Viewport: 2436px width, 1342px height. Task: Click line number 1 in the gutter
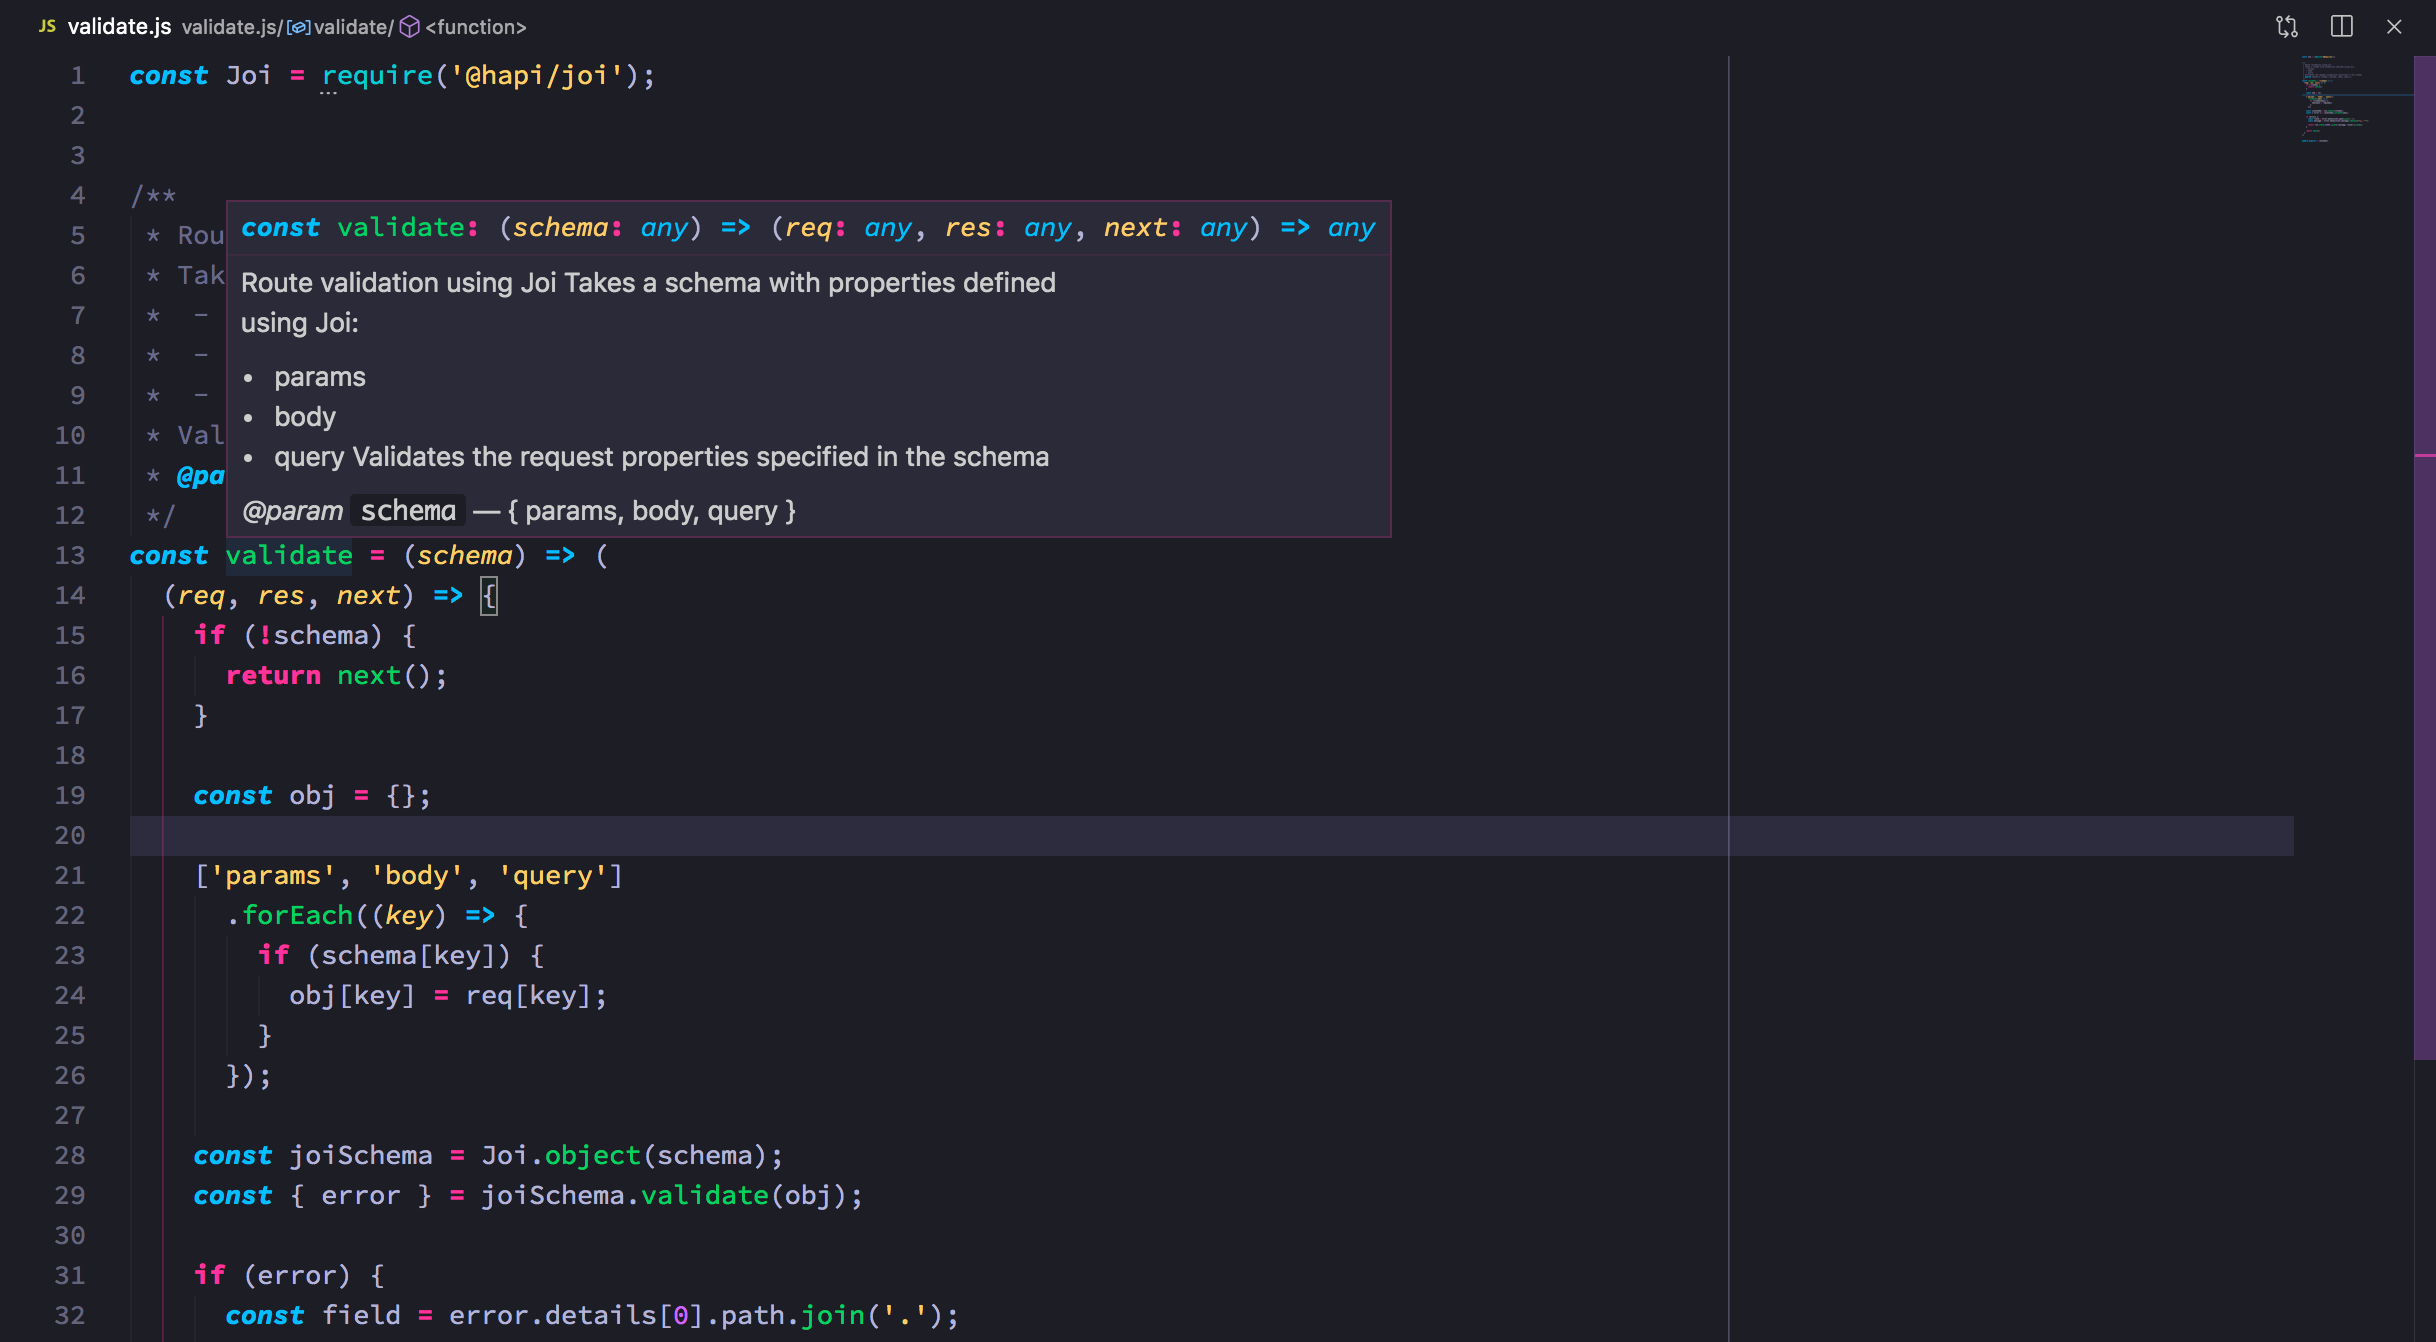pyautogui.click(x=78, y=76)
